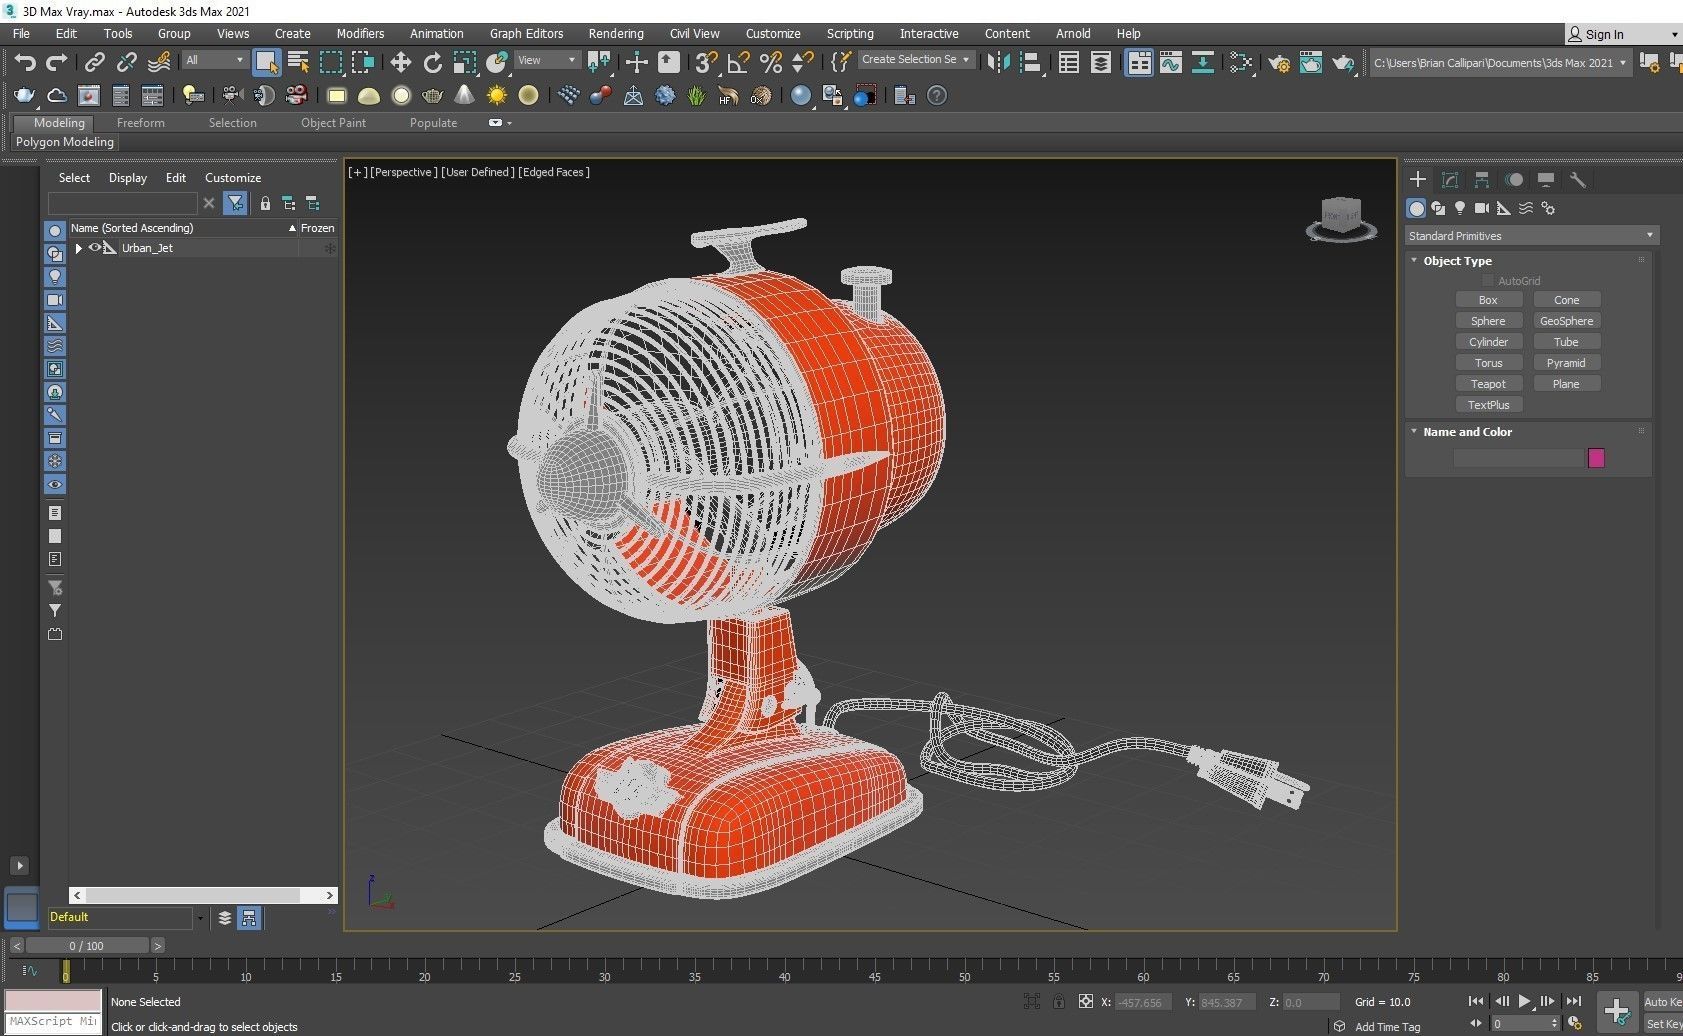The height and width of the screenshot is (1036, 1683).
Task: Open the Modify panel tab
Action: pyautogui.click(x=1450, y=180)
